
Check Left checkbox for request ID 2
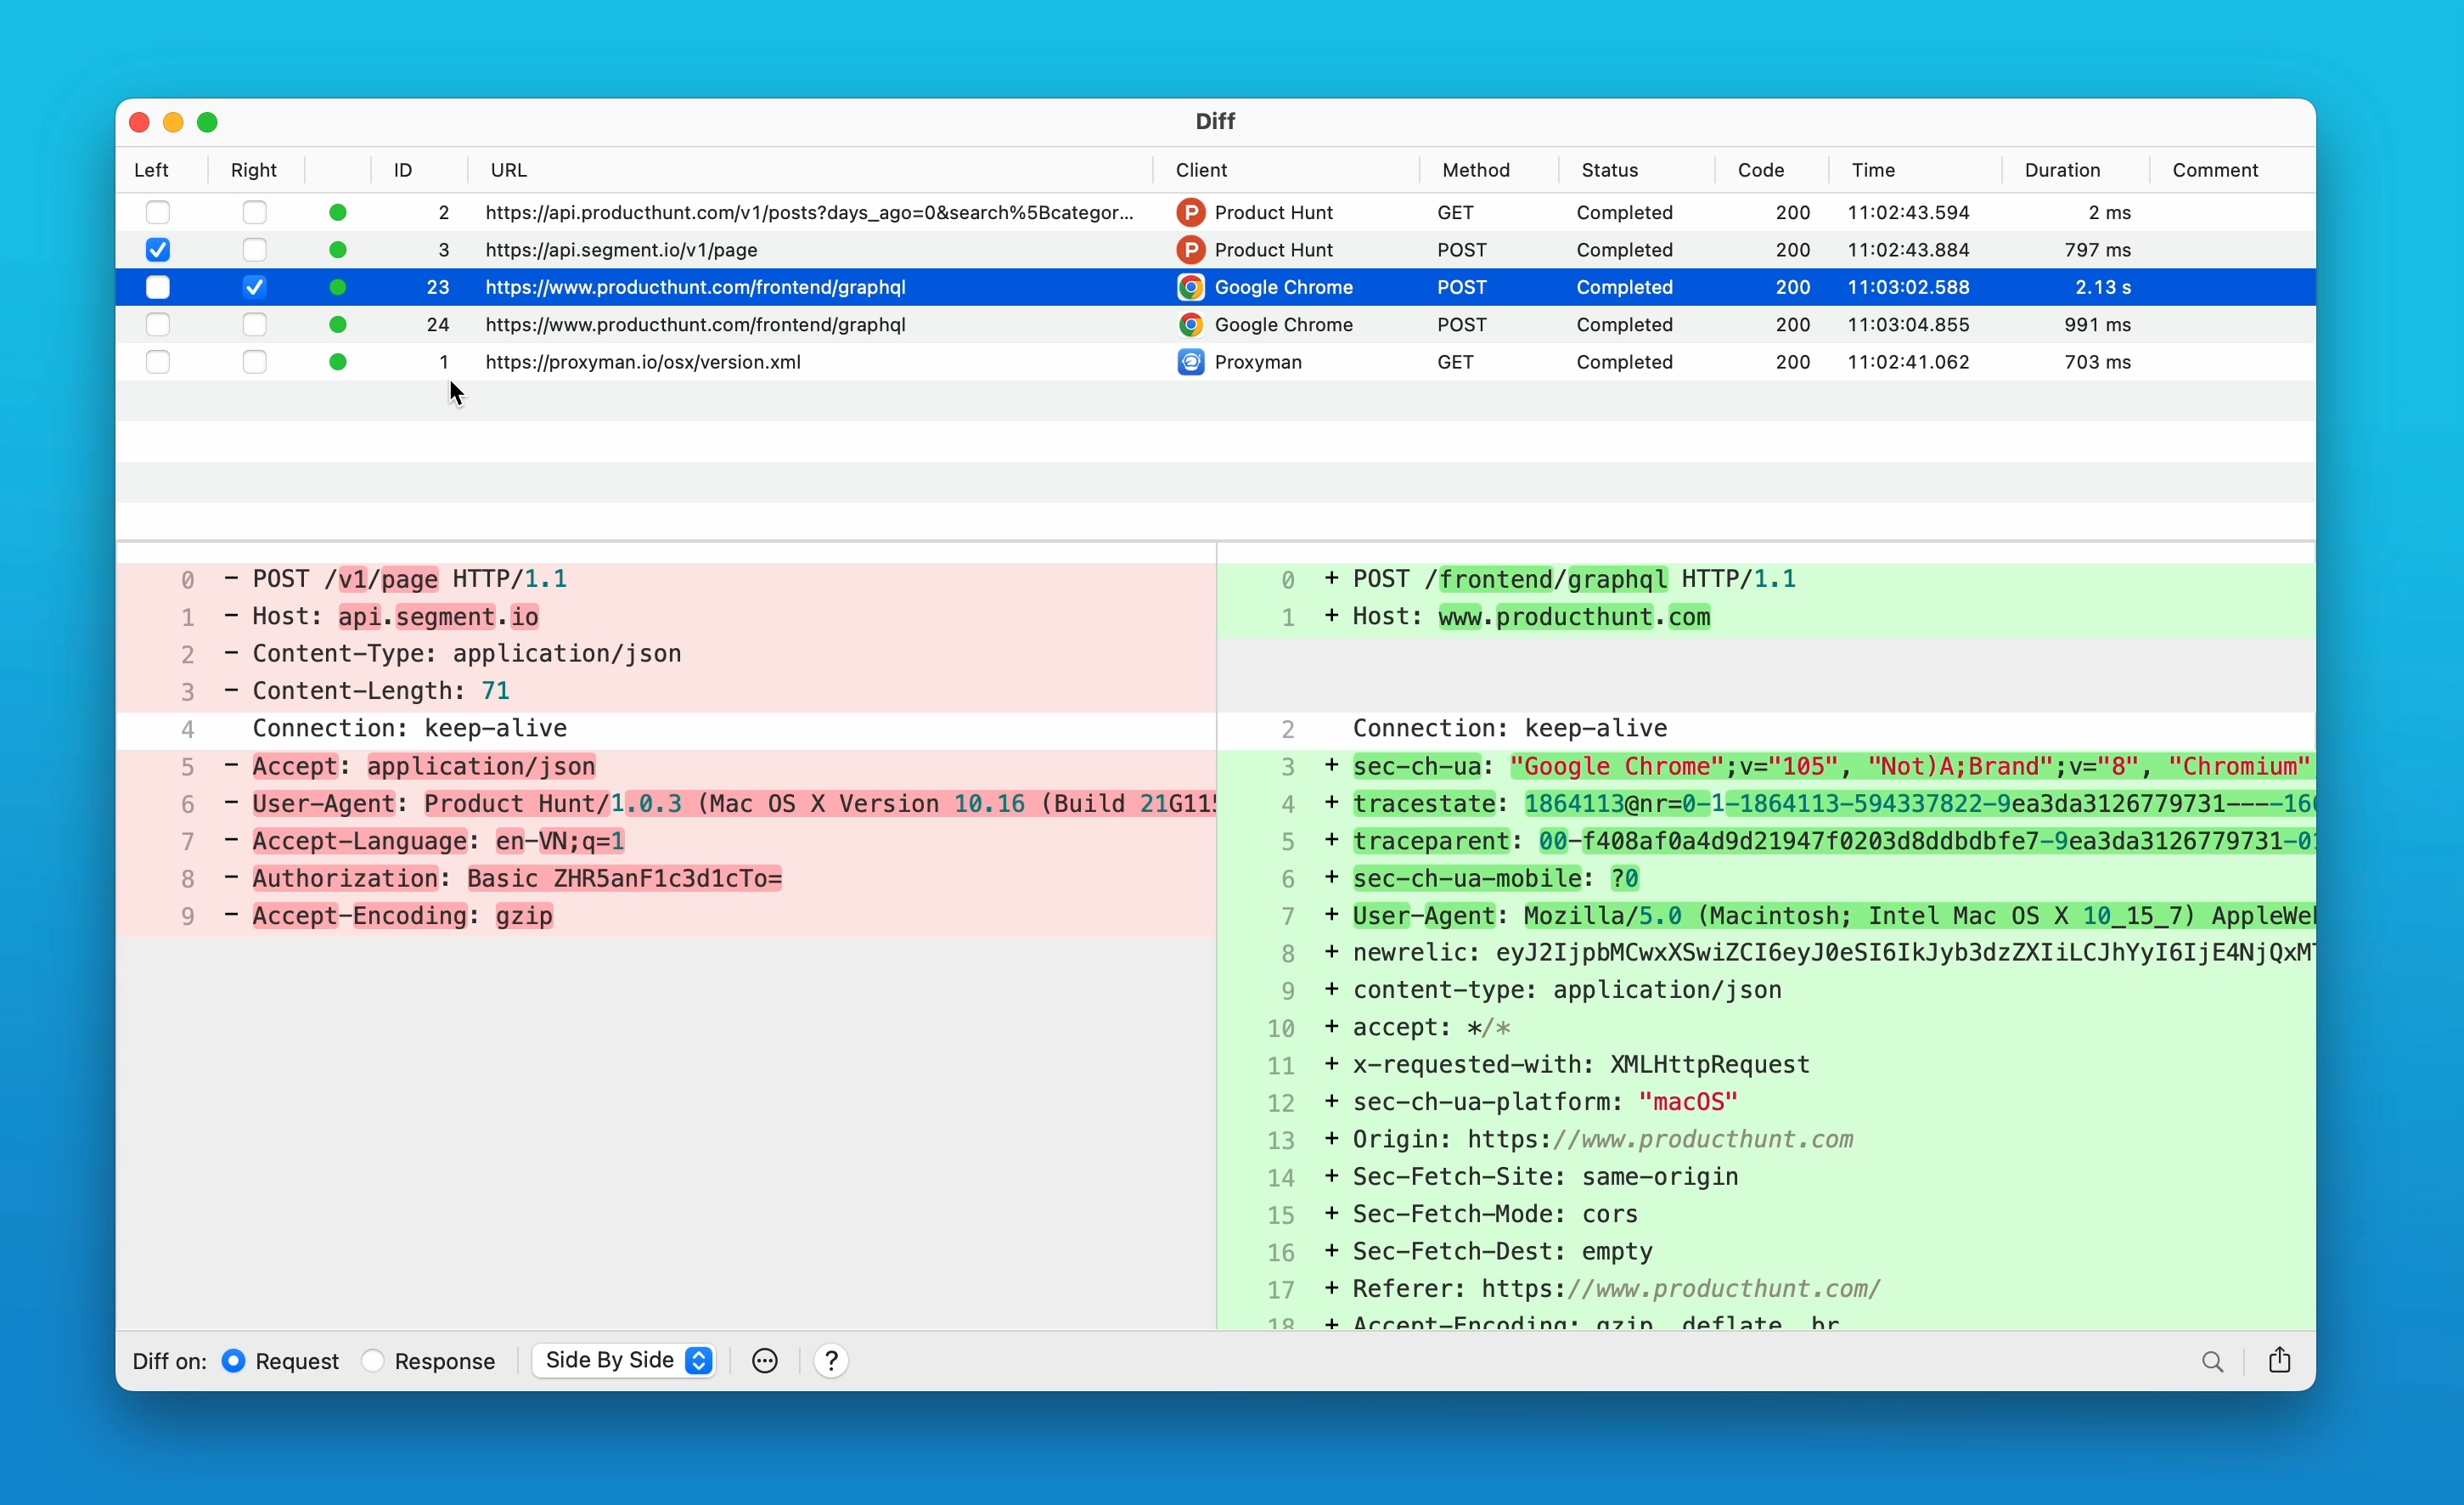coord(158,212)
